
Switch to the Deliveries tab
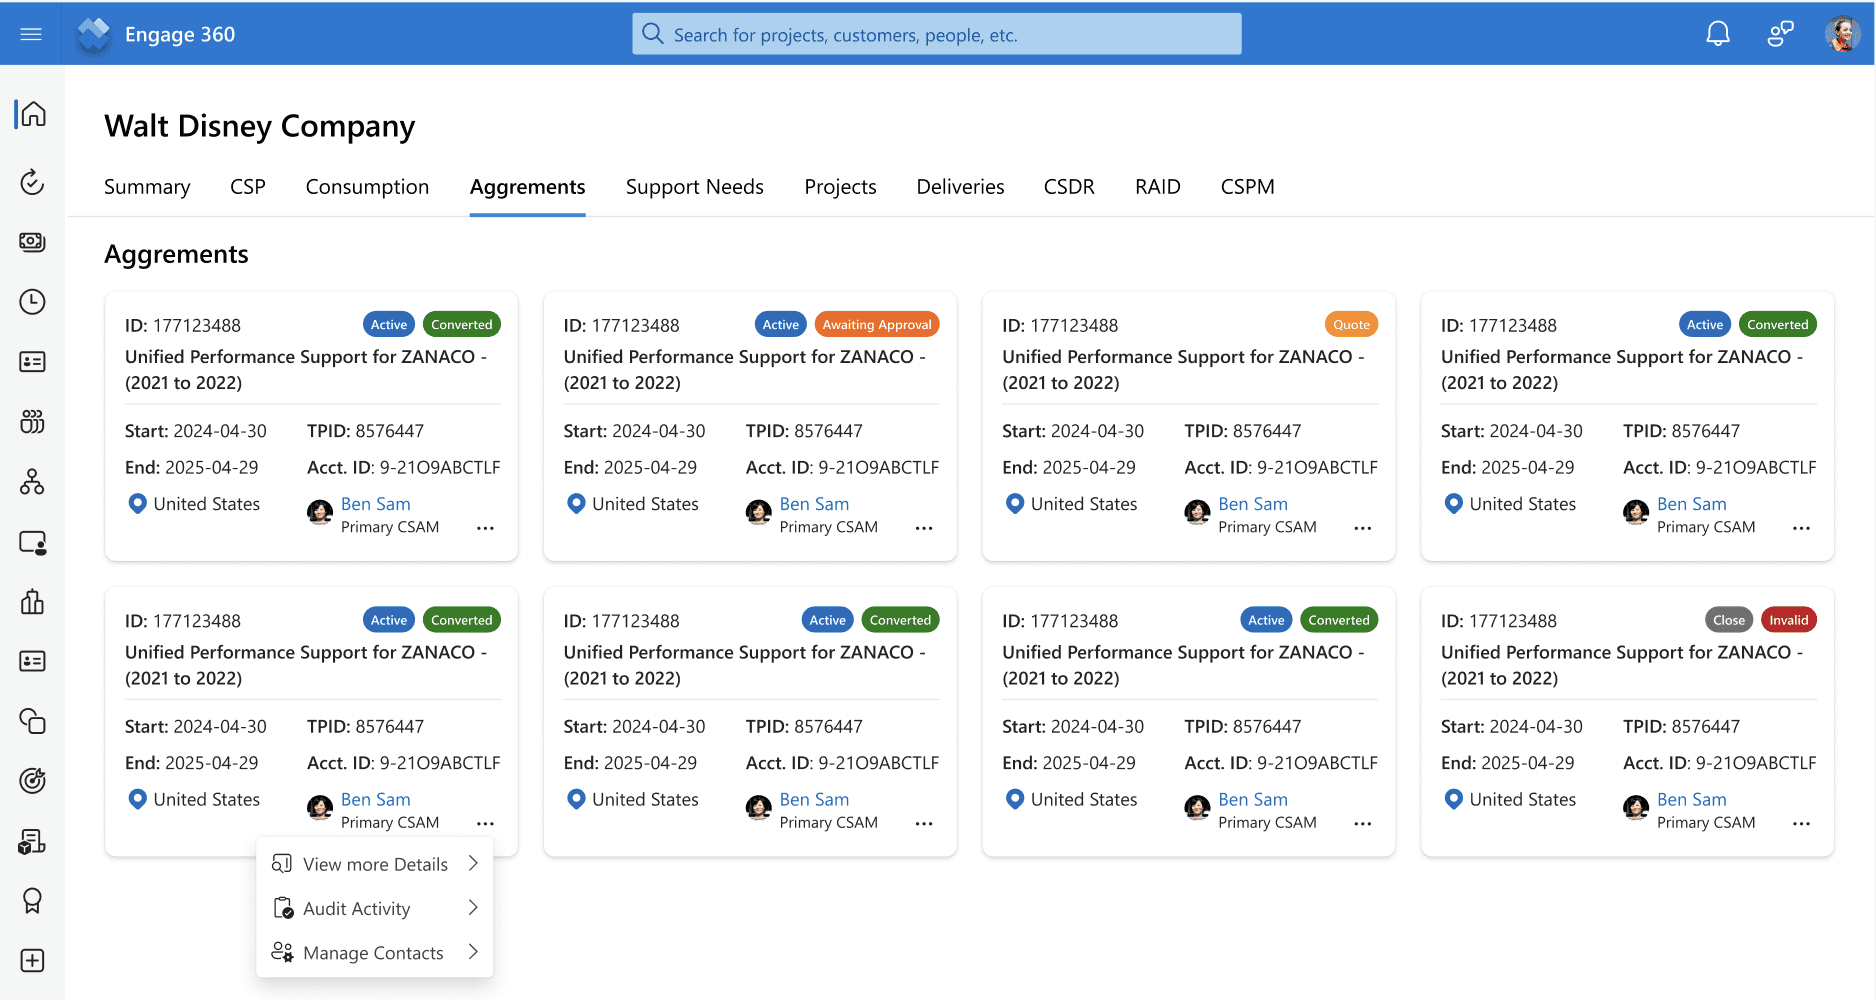pyautogui.click(x=960, y=187)
